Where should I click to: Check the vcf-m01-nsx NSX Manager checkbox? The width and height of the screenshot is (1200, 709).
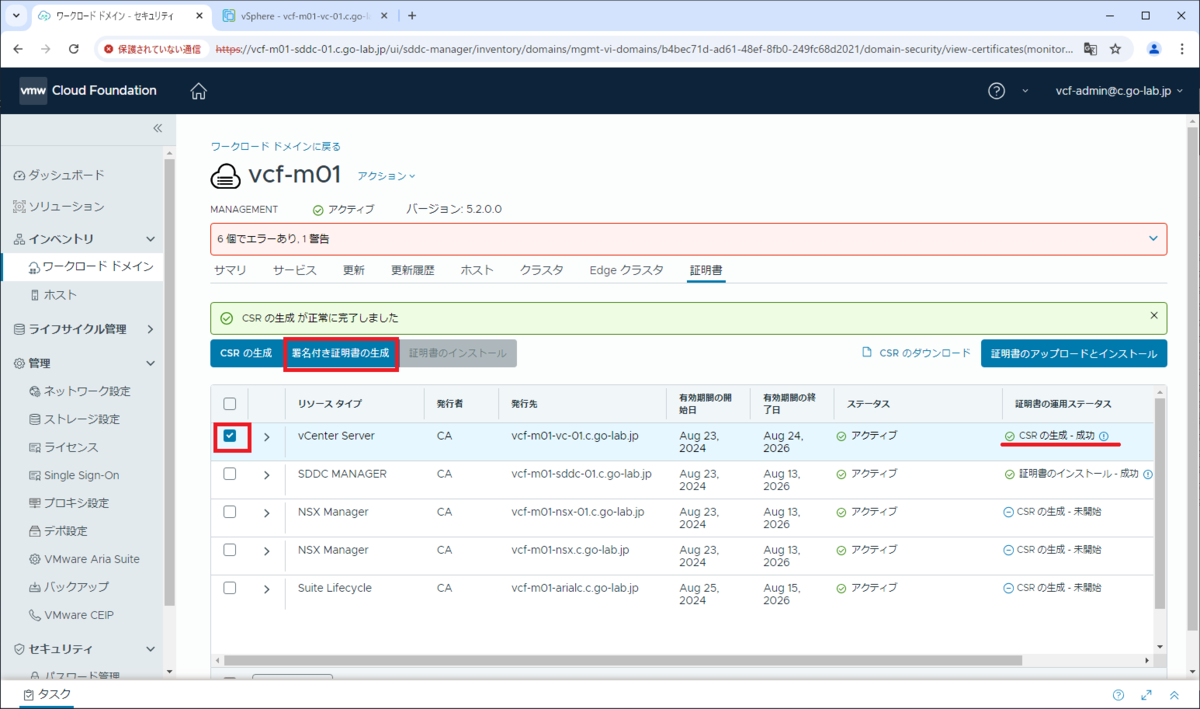tap(230, 550)
